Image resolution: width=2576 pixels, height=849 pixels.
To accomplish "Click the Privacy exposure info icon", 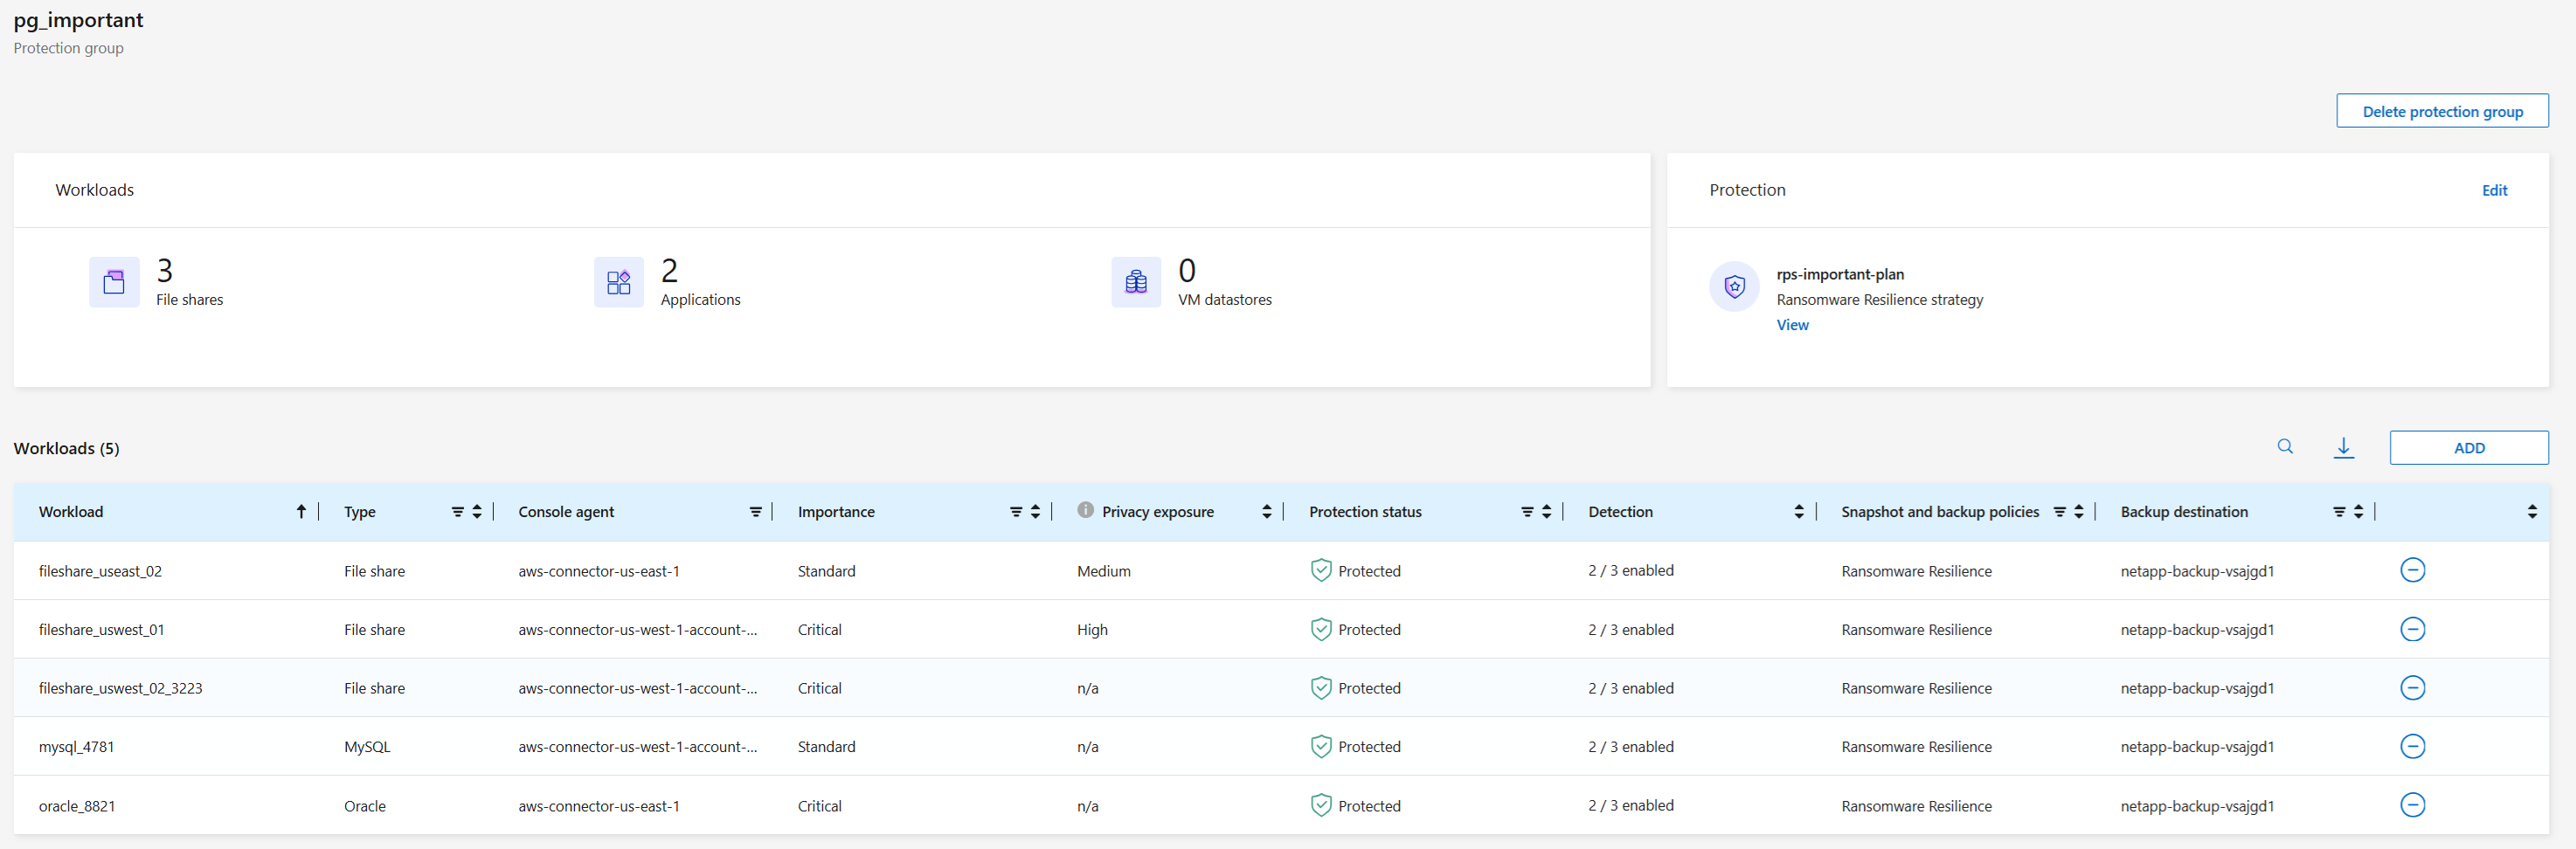I will pos(1085,510).
